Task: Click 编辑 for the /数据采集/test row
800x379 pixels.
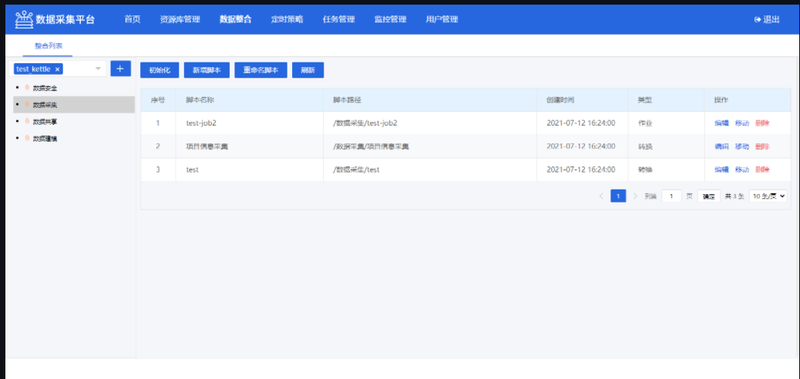Action: (721, 169)
